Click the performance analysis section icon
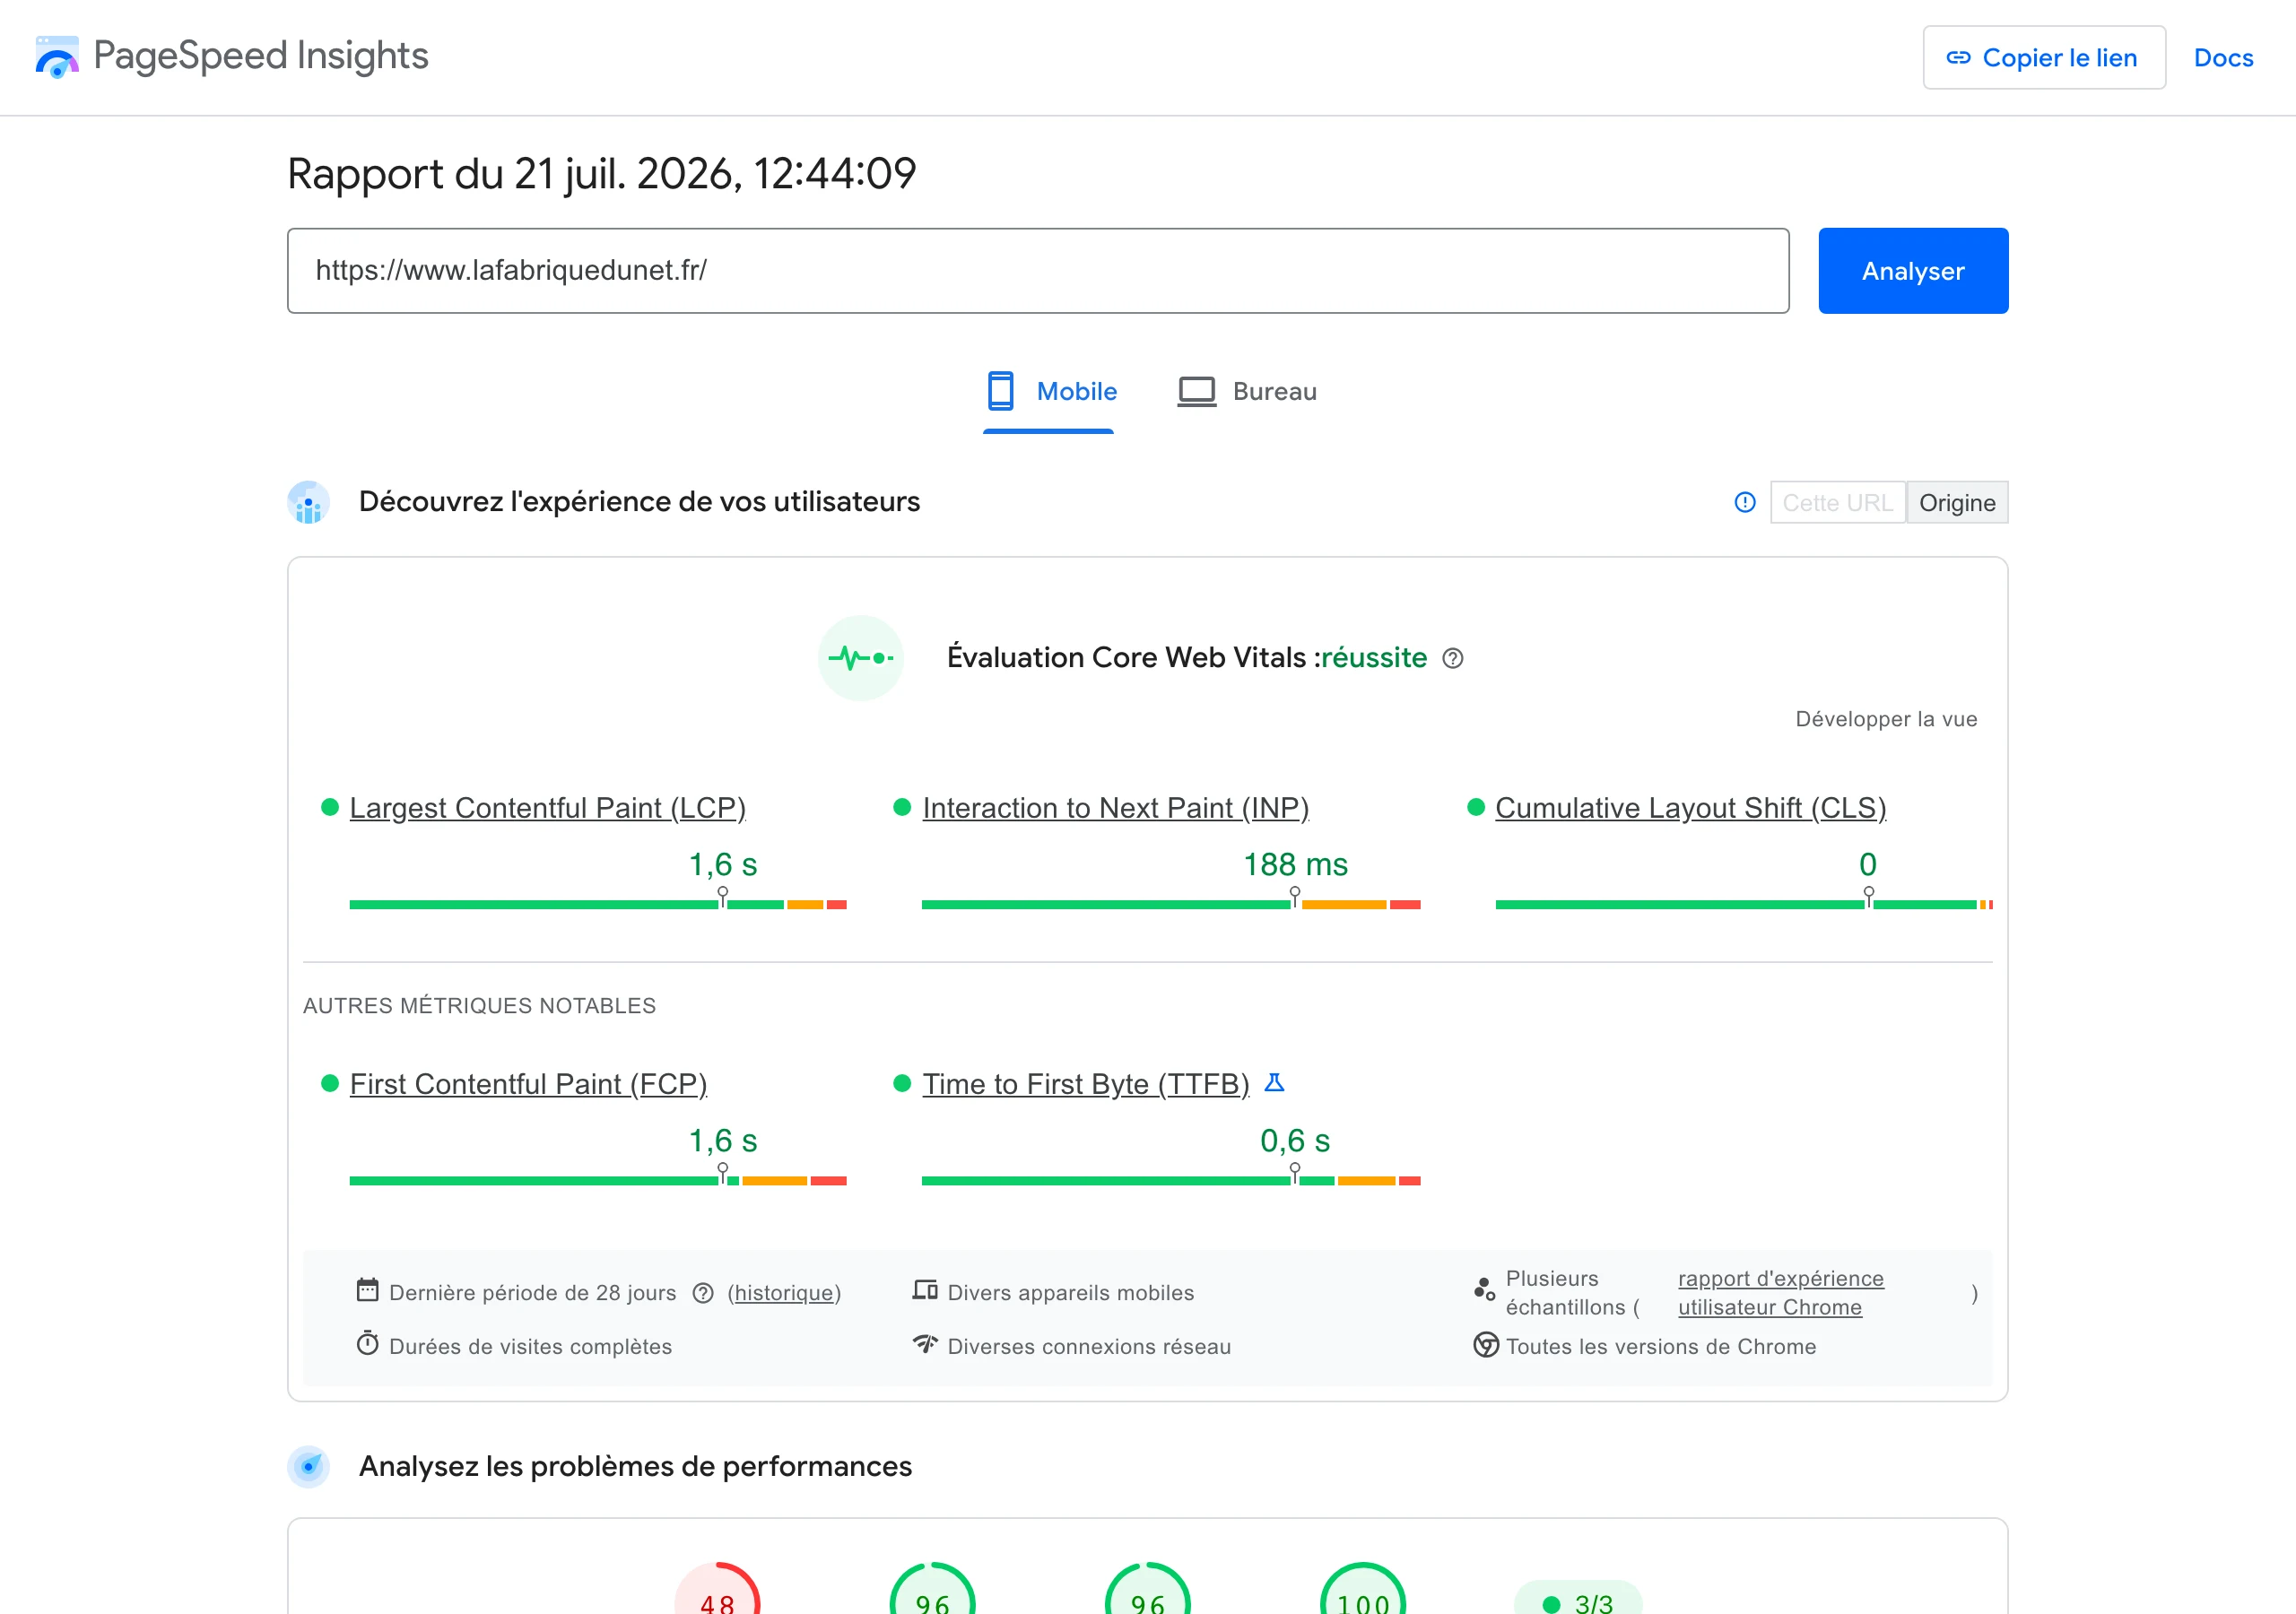Viewport: 2296px width, 1614px height. tap(309, 1466)
